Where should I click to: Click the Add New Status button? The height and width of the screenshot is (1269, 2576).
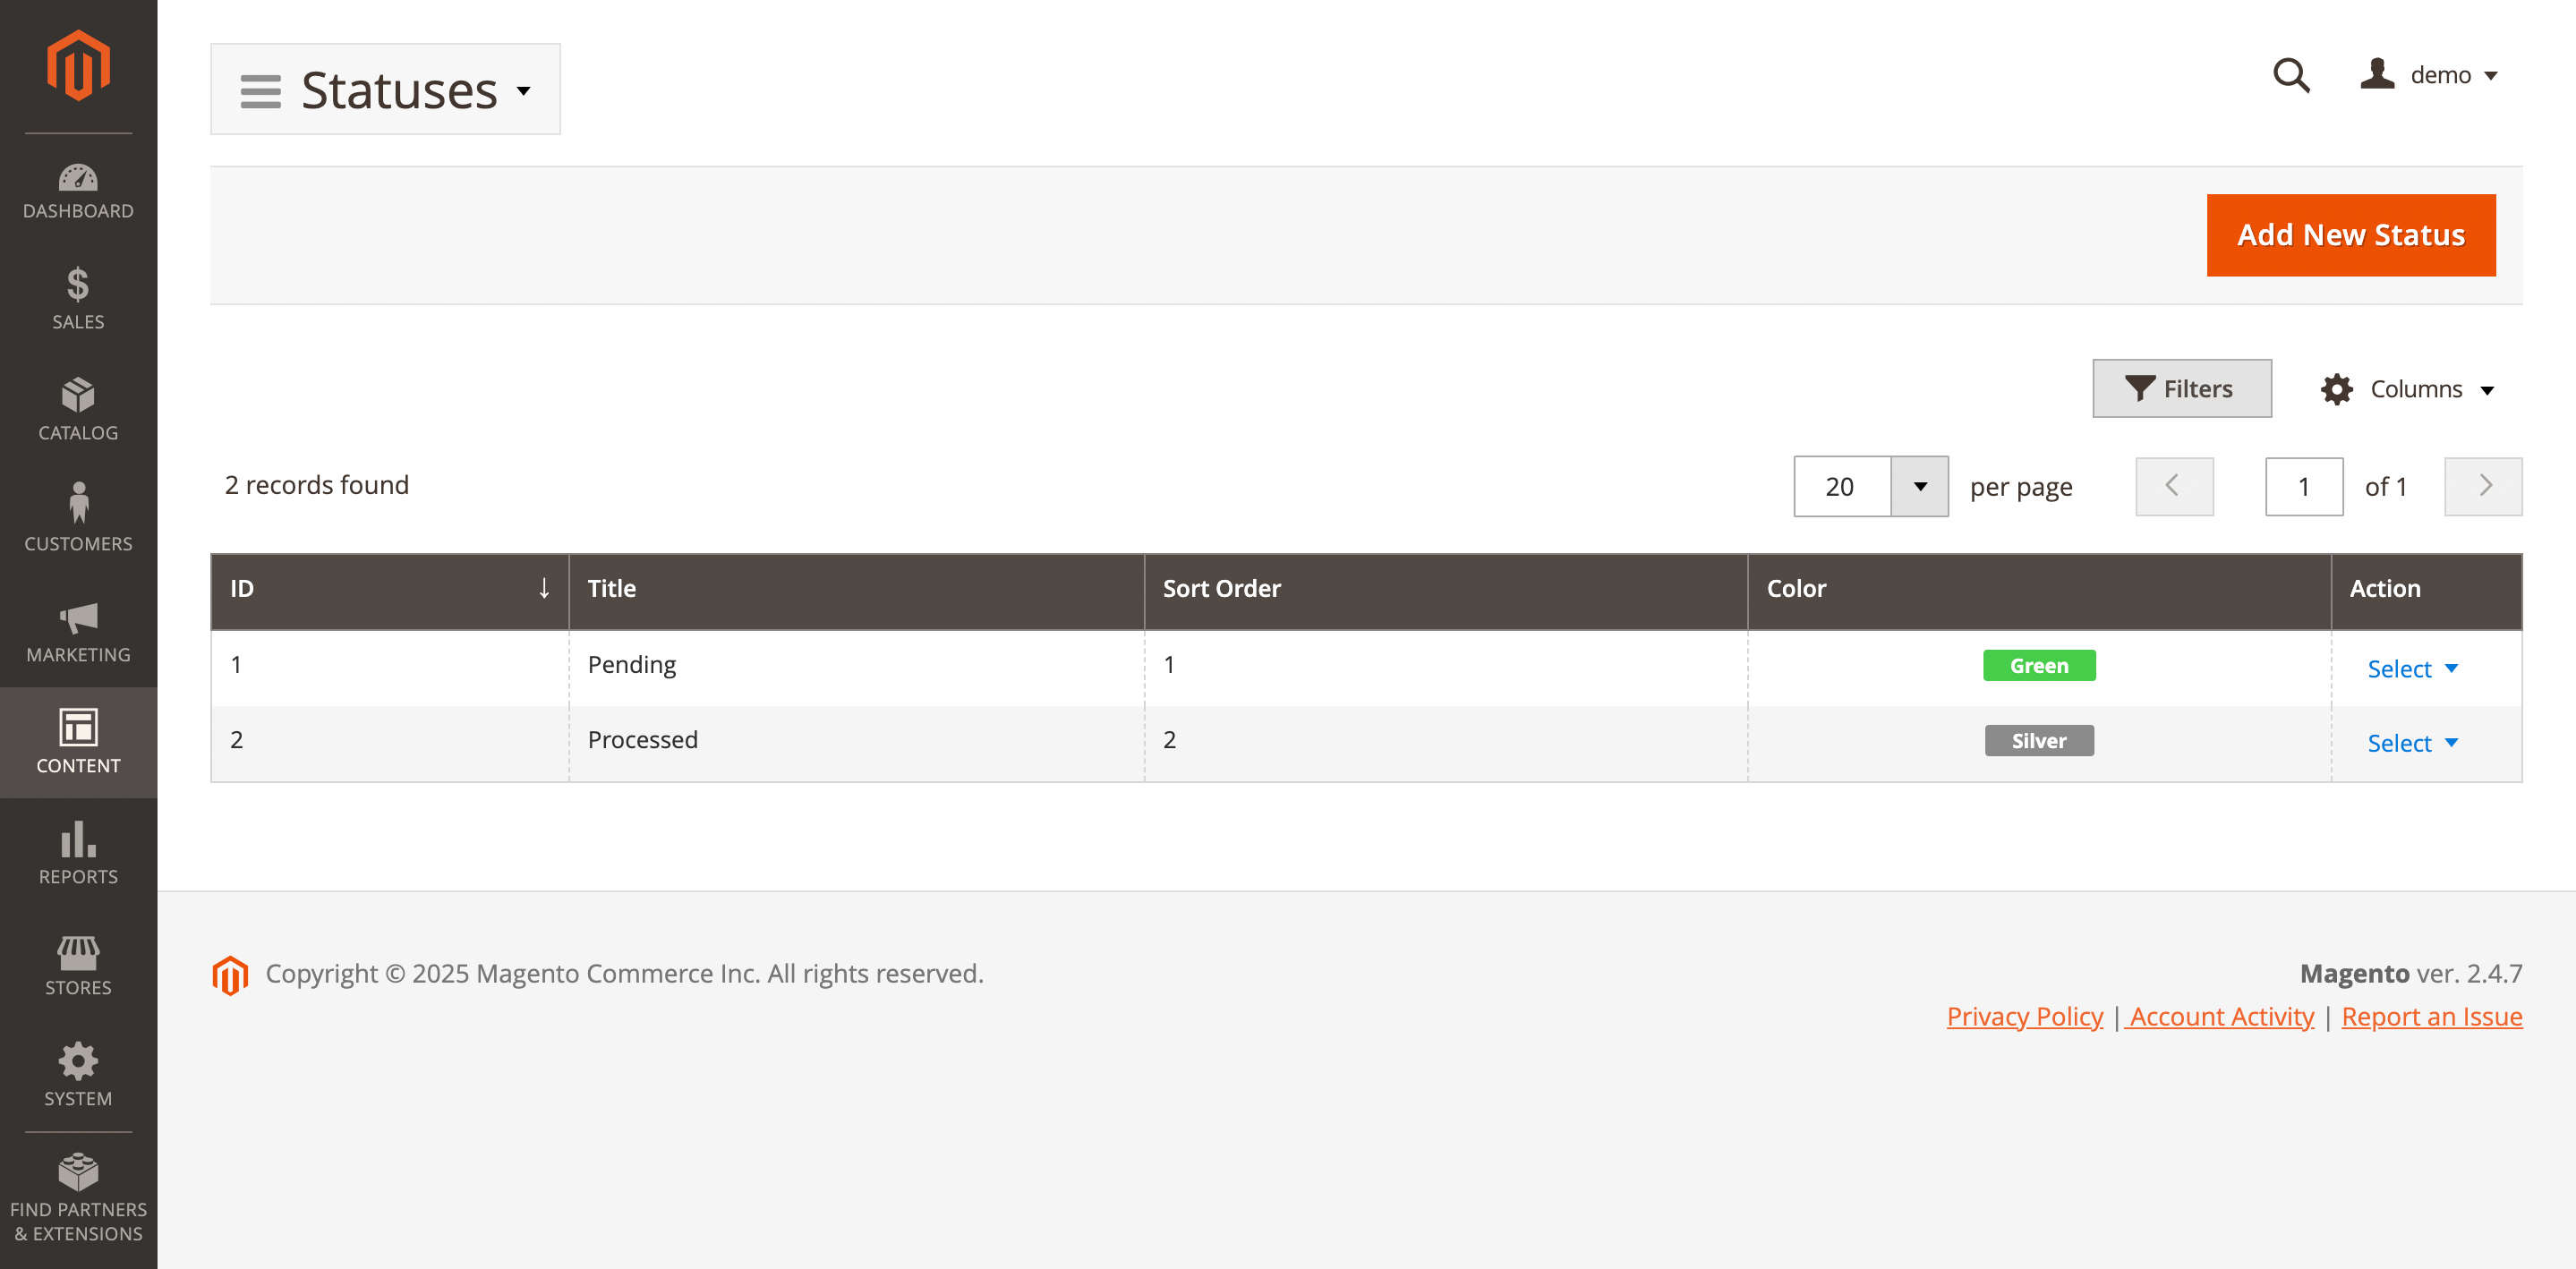(x=2350, y=235)
